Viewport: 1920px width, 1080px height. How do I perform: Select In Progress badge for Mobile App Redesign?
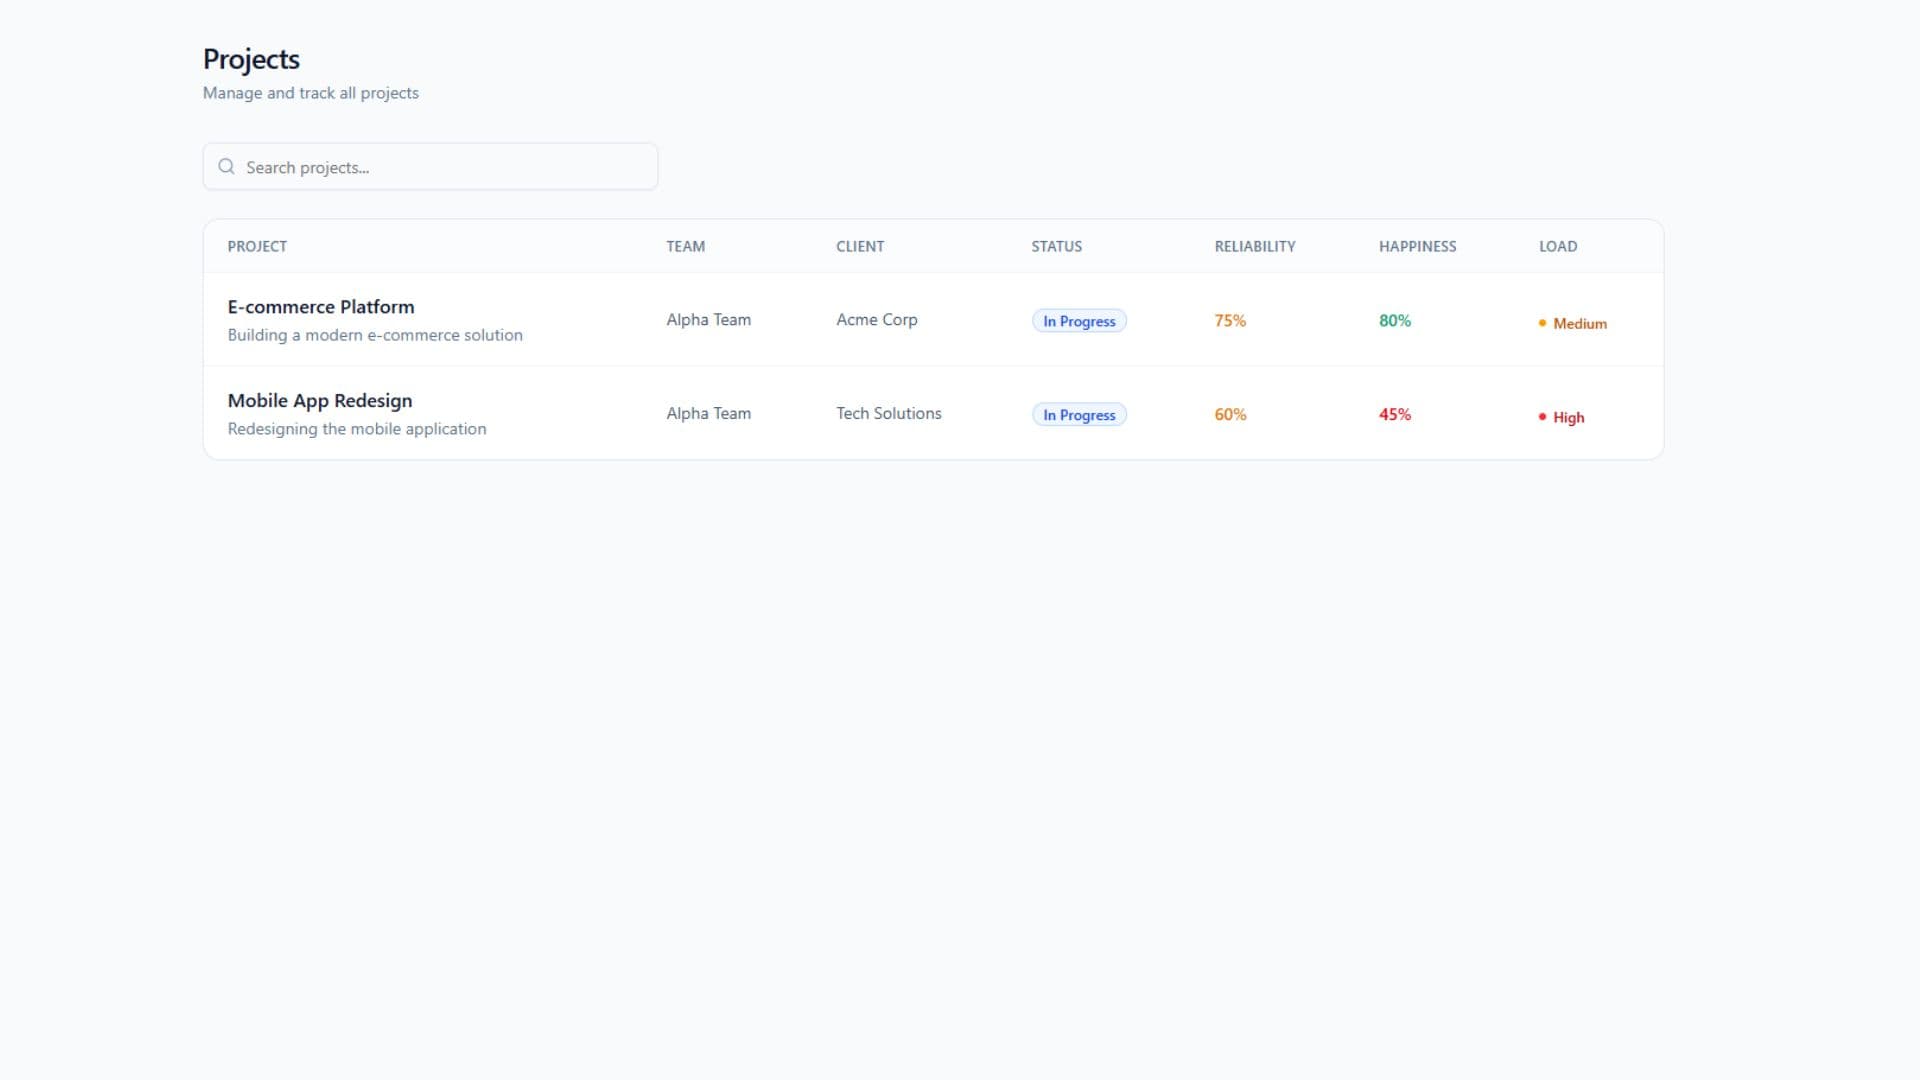point(1079,415)
